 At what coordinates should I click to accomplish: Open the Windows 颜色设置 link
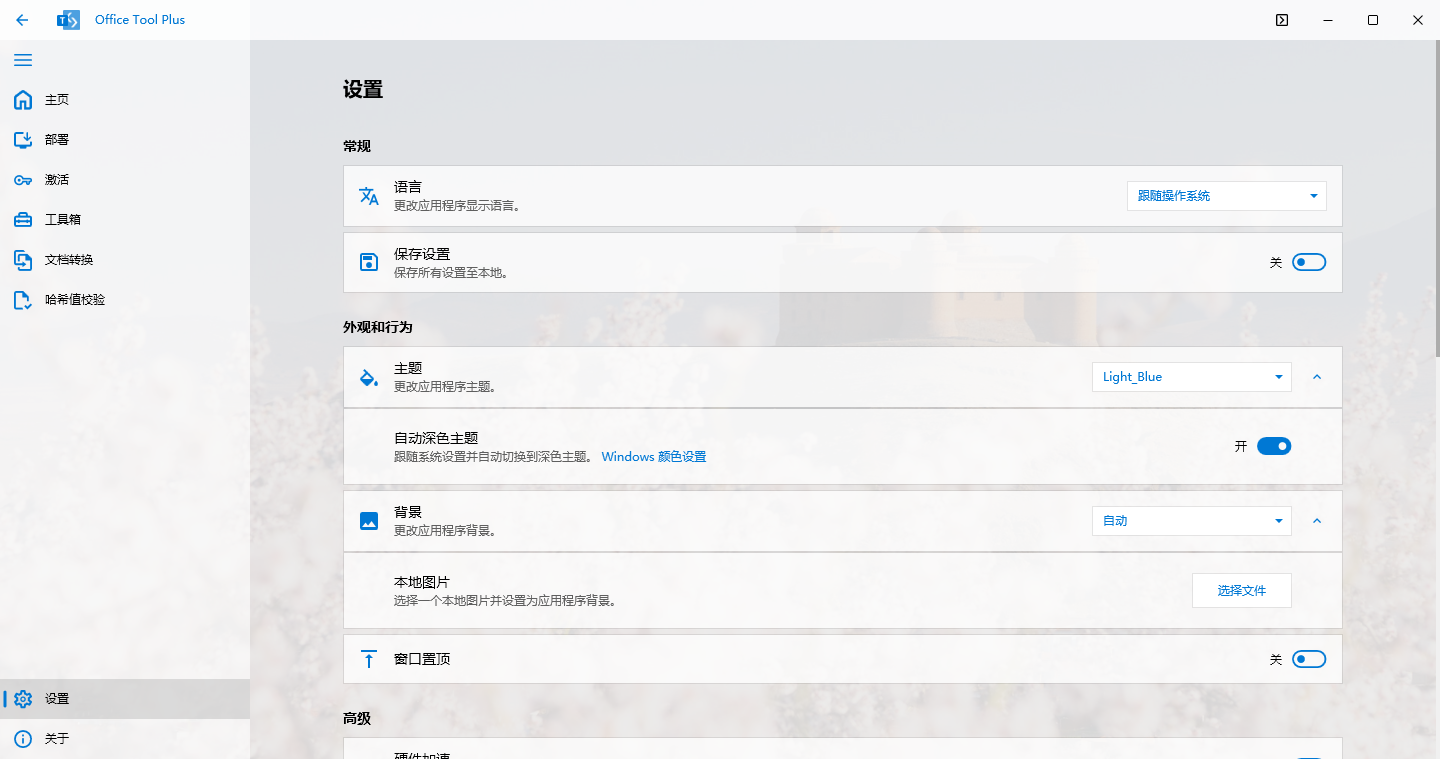point(653,457)
